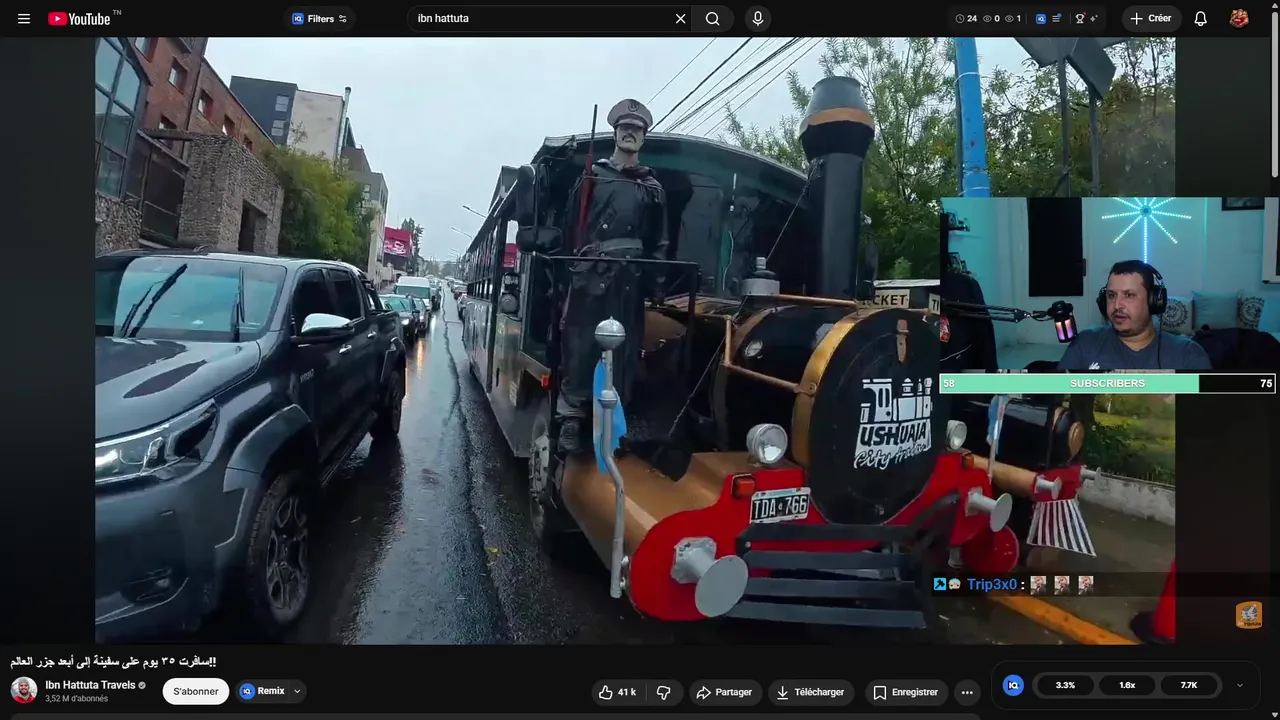Image resolution: width=1280 pixels, height=720 pixels.
Task: Dislike the video with thumbs down
Action: click(663, 692)
